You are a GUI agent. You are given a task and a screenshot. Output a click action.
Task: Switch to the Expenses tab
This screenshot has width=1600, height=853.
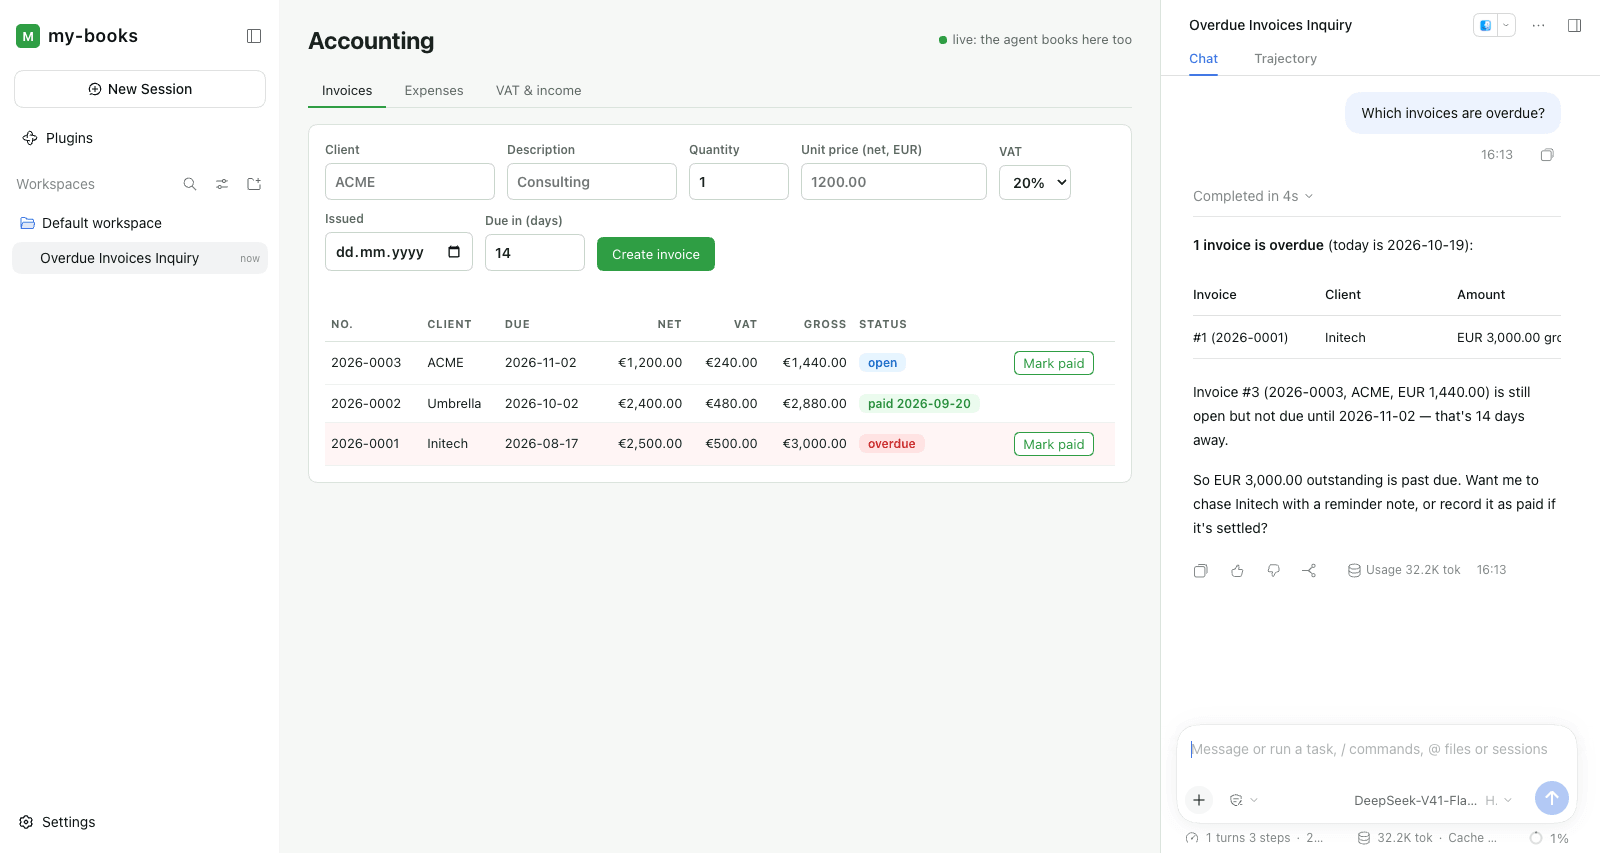(434, 91)
